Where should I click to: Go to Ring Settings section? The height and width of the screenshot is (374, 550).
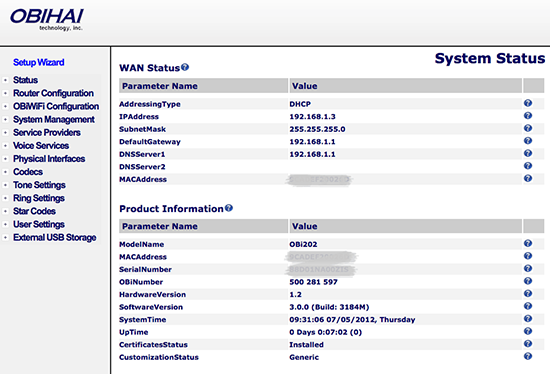click(x=39, y=198)
